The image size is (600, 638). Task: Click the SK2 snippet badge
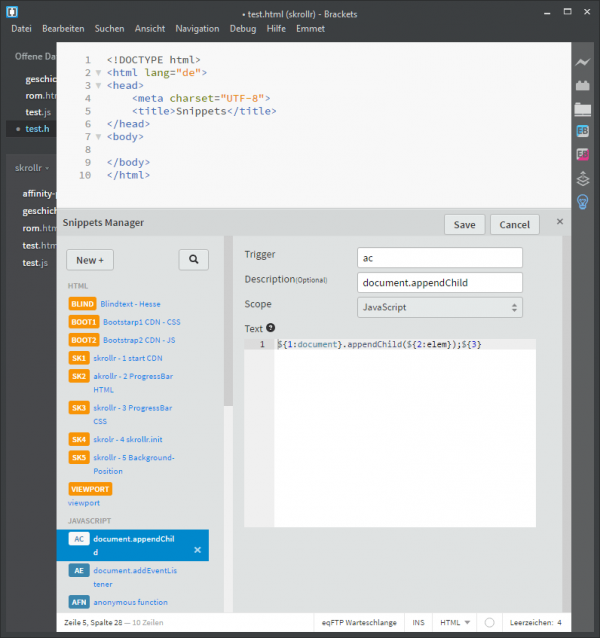point(79,376)
